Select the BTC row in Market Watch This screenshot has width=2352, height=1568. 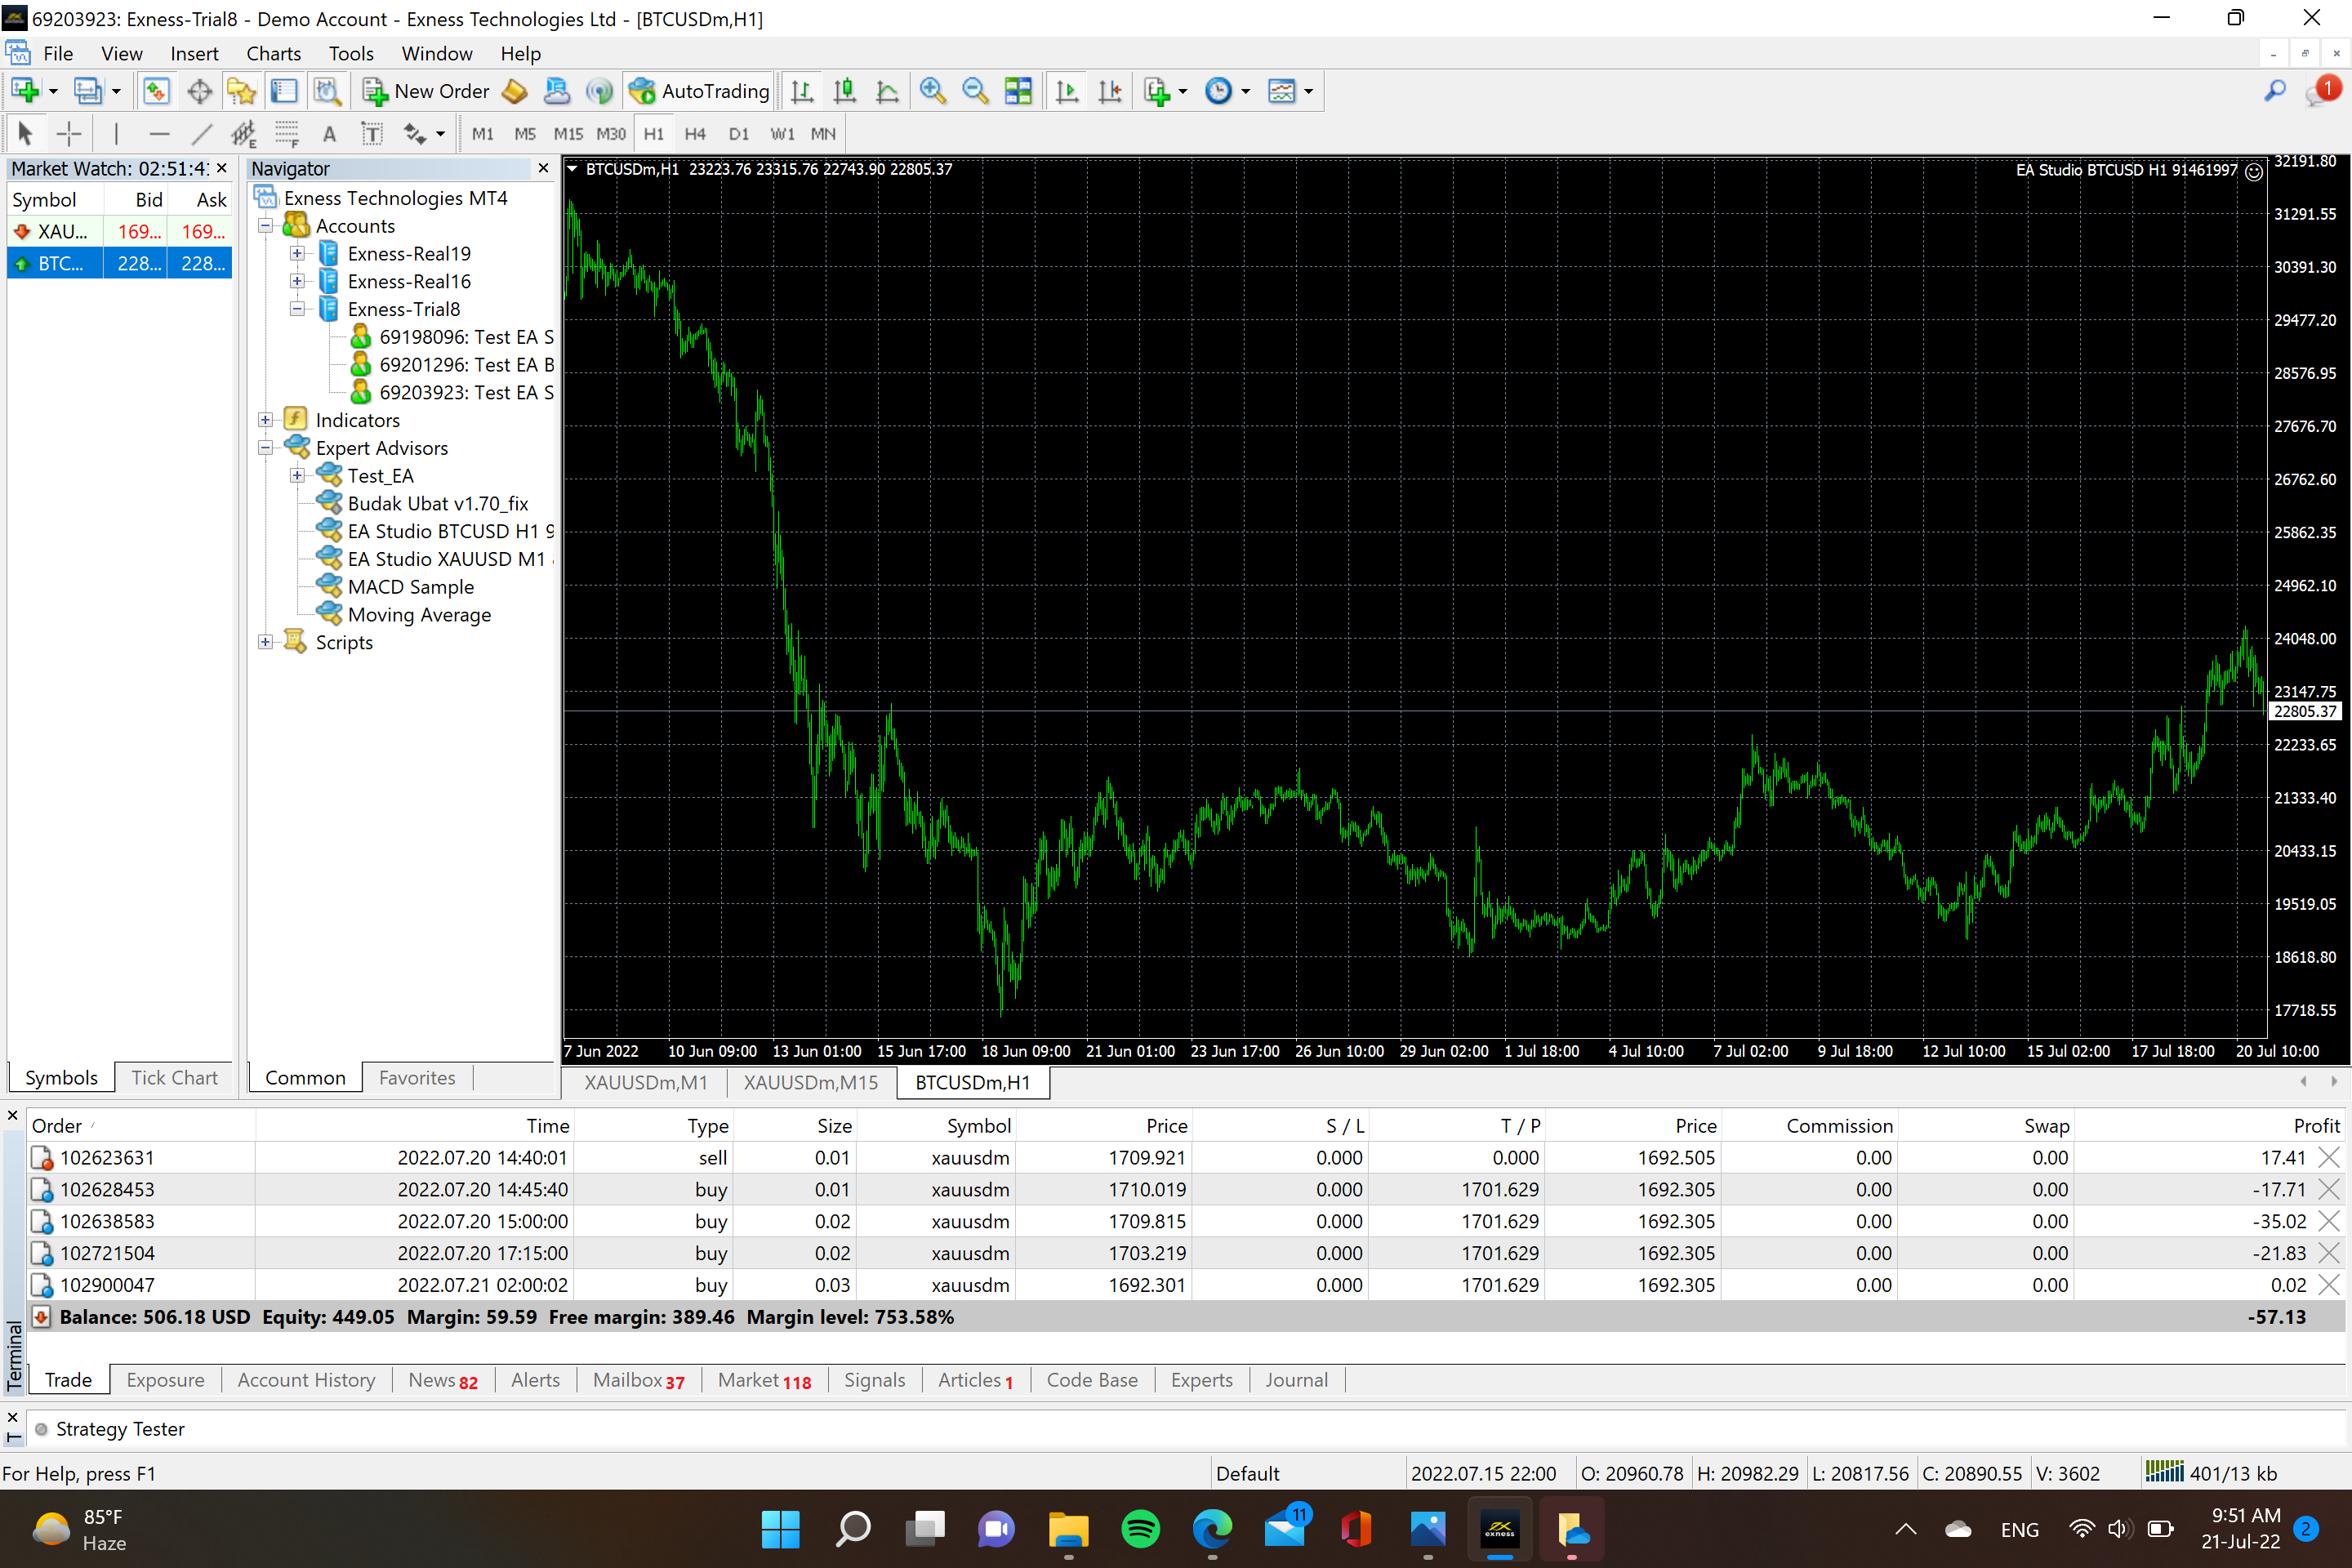click(x=119, y=264)
